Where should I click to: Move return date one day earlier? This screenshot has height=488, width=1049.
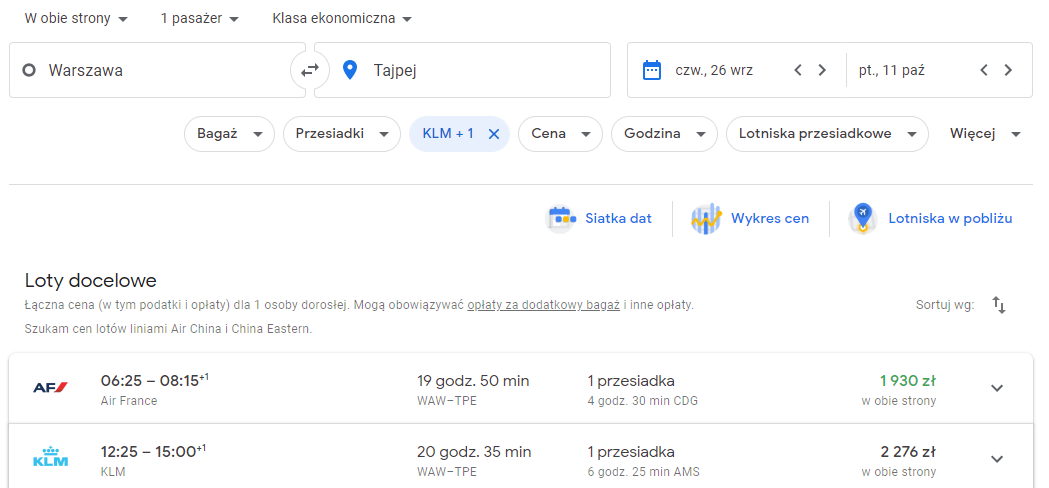click(x=983, y=70)
